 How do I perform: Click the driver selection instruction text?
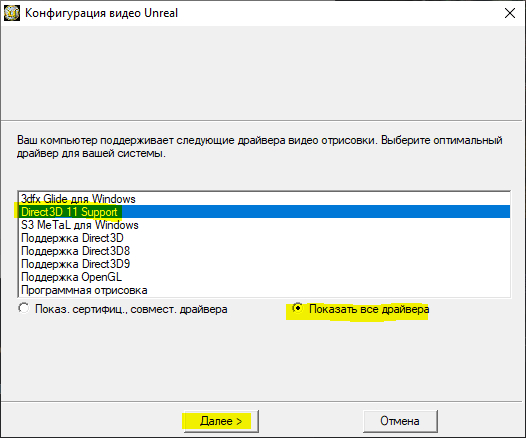tap(260, 147)
